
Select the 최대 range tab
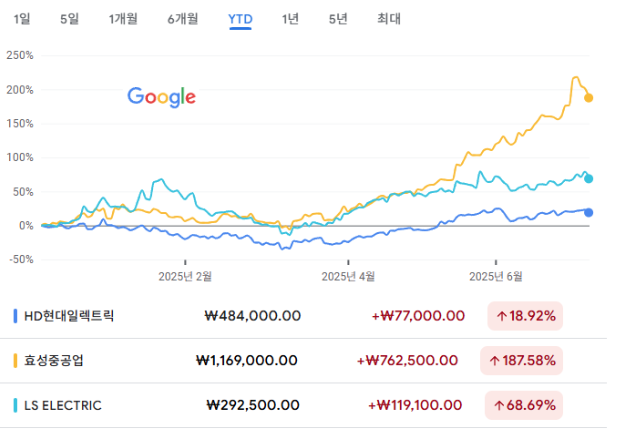389,19
